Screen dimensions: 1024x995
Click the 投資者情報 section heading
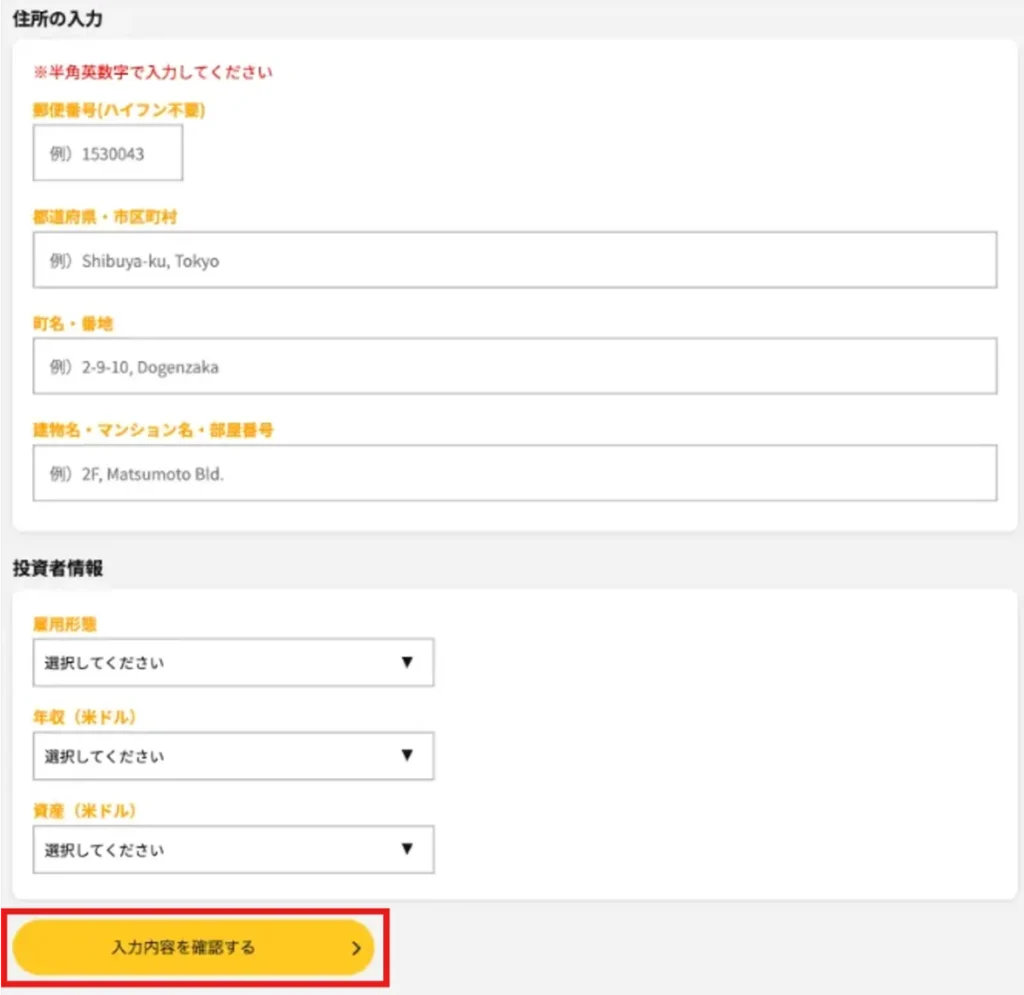[57, 567]
